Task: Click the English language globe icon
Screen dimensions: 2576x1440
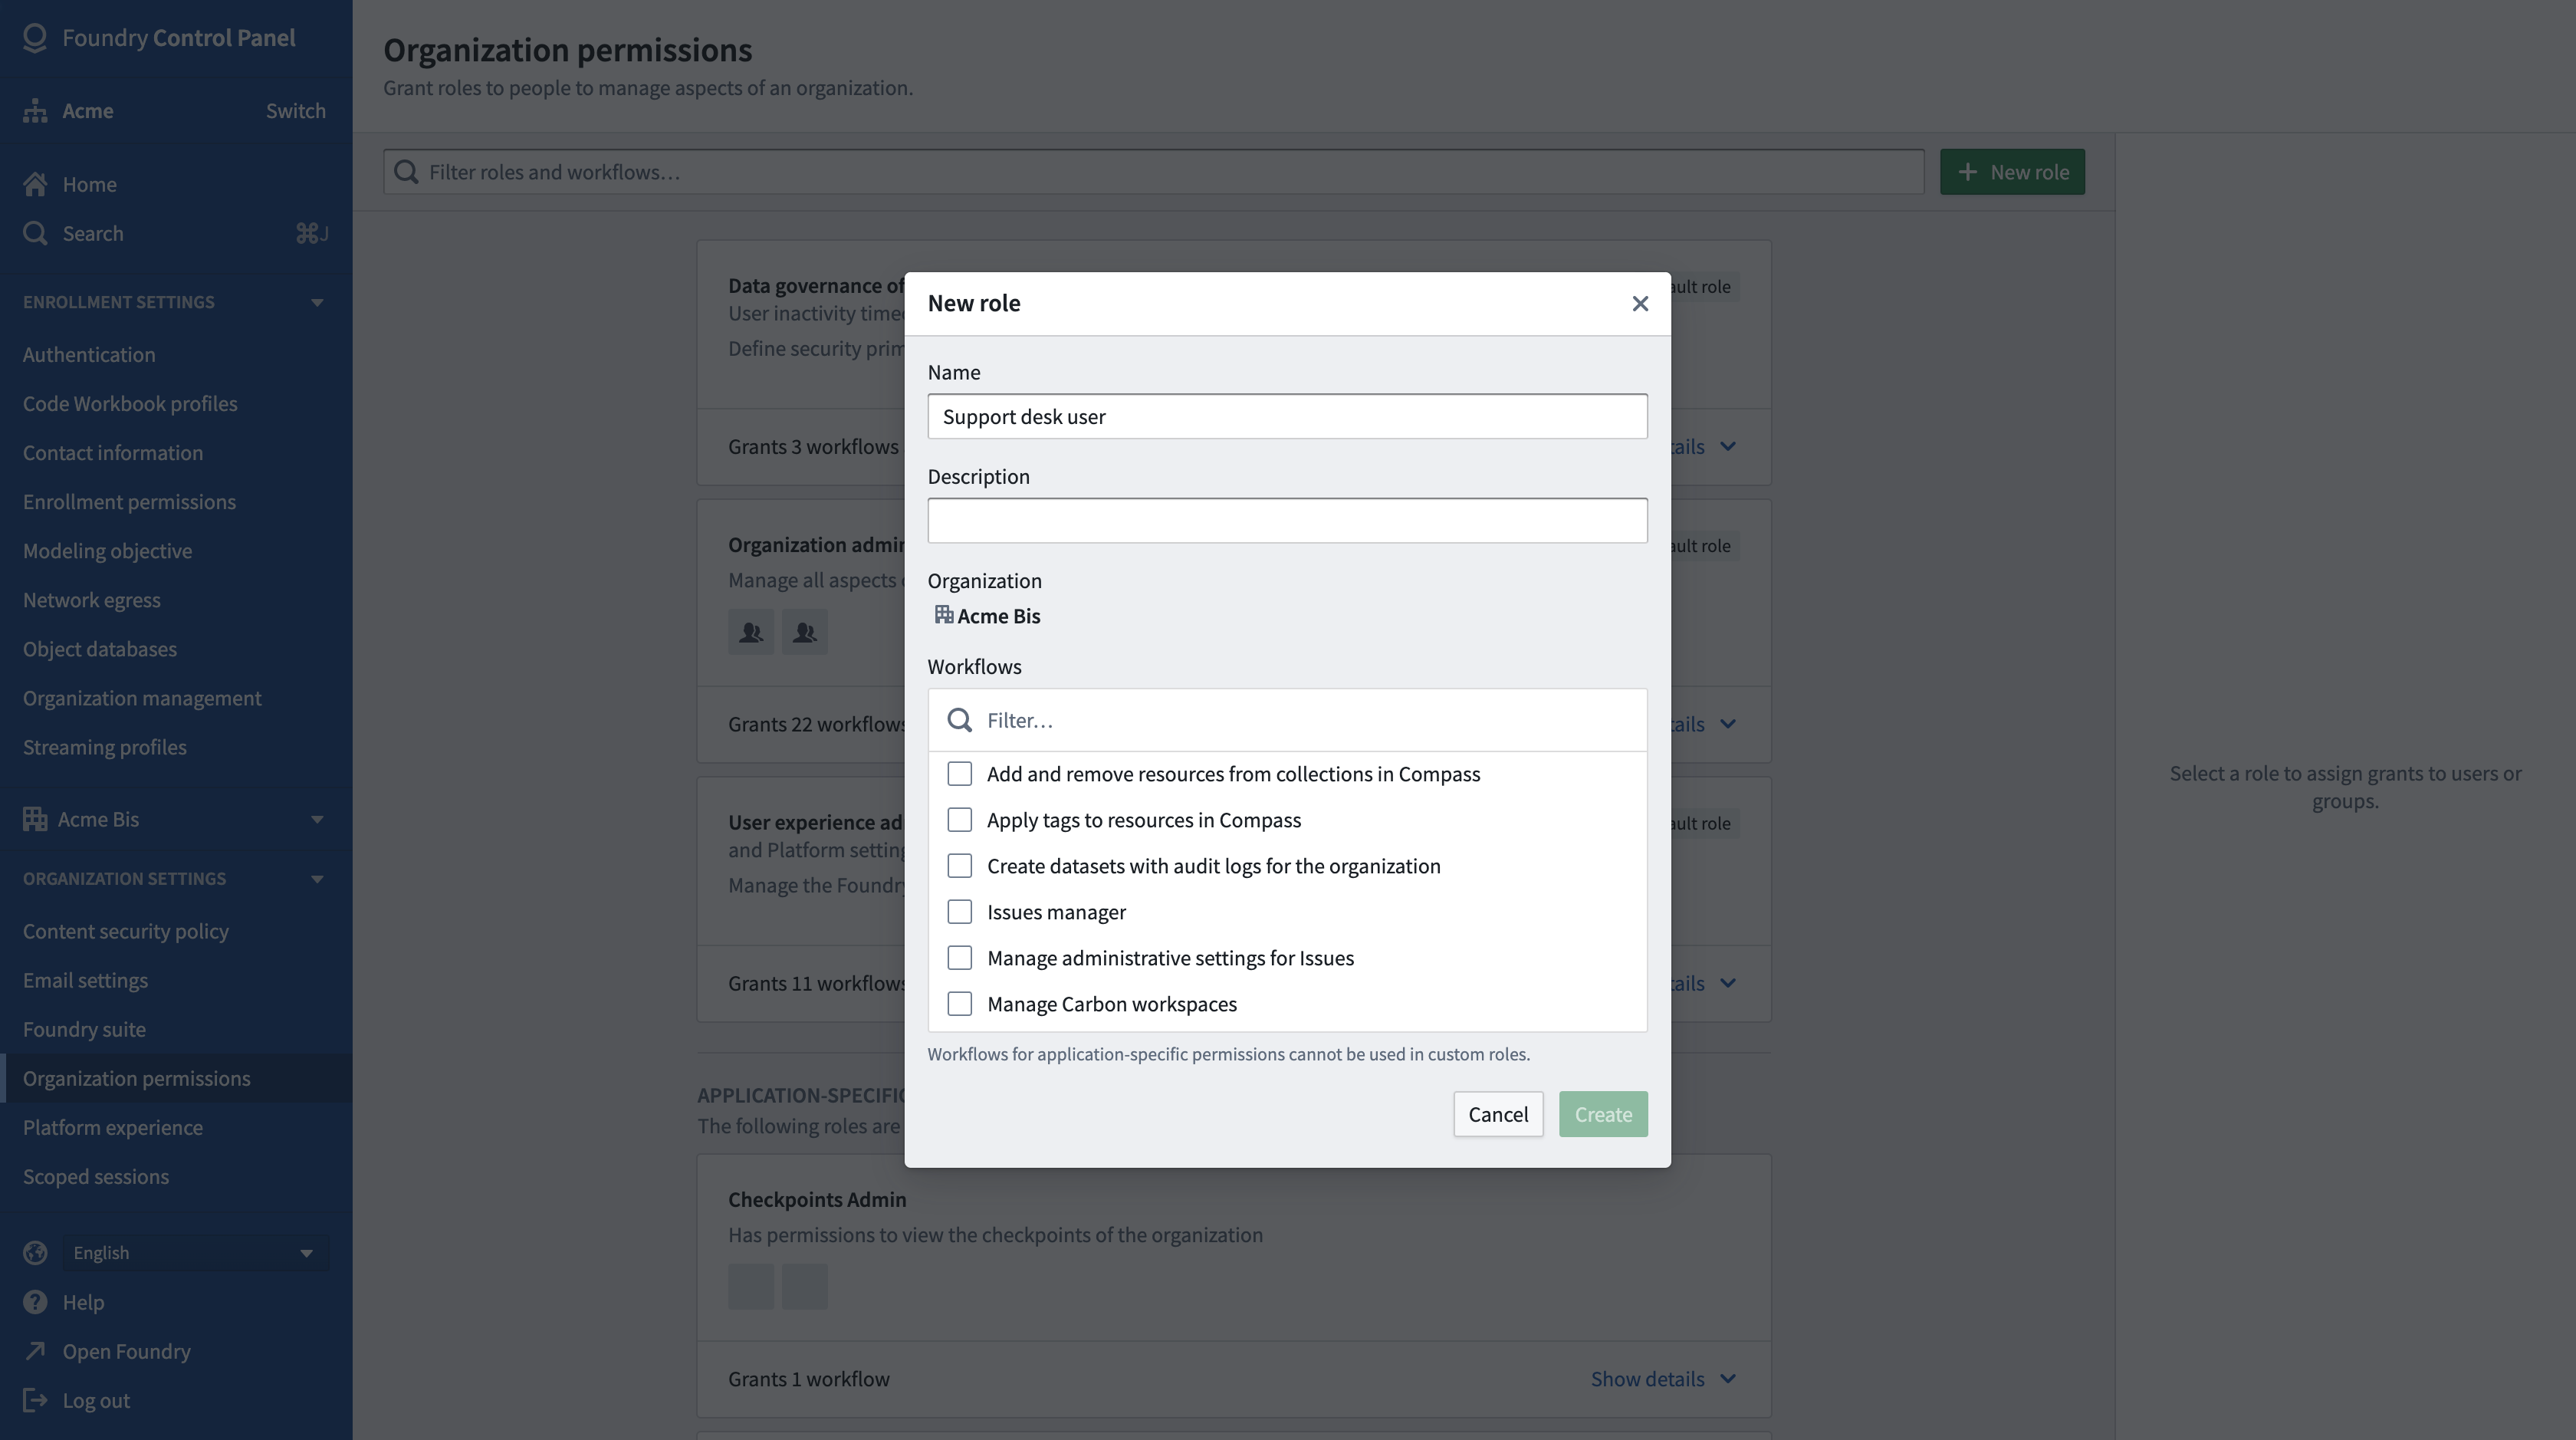Action: pos(35,1251)
